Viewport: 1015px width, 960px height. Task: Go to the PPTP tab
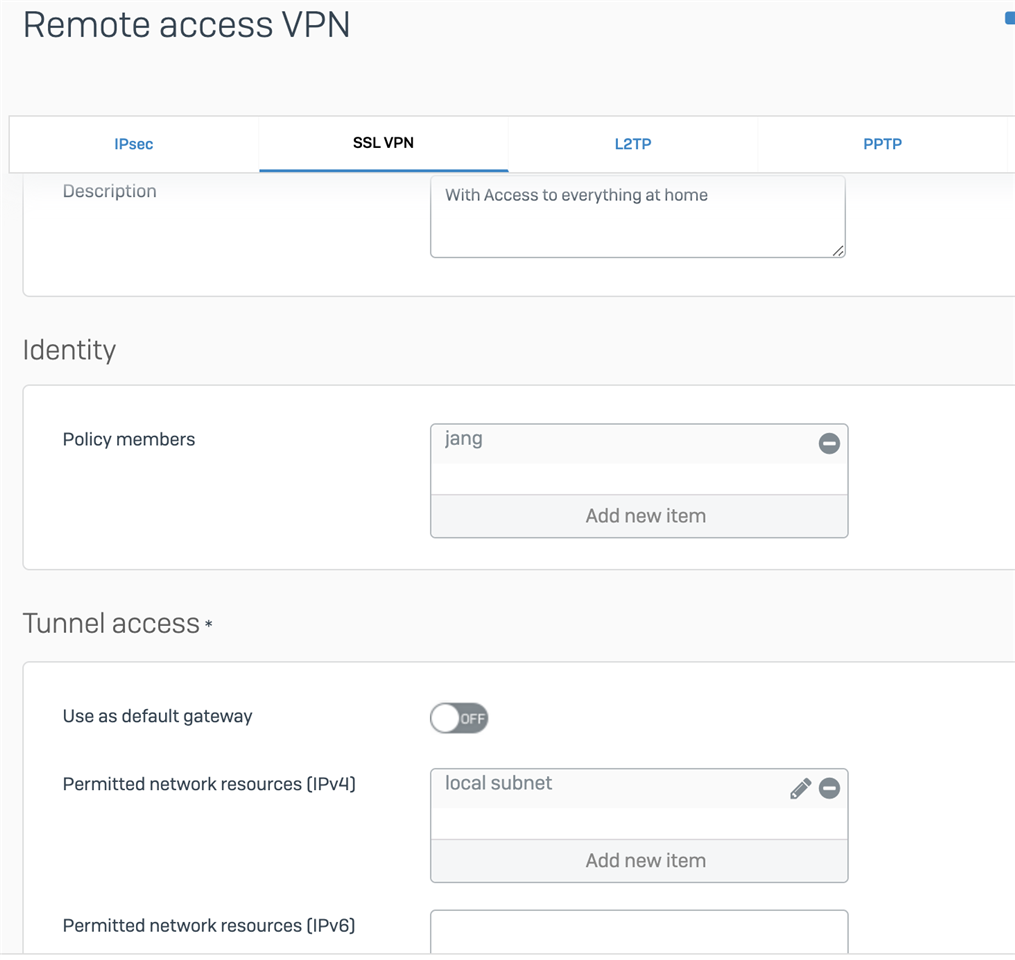click(882, 144)
